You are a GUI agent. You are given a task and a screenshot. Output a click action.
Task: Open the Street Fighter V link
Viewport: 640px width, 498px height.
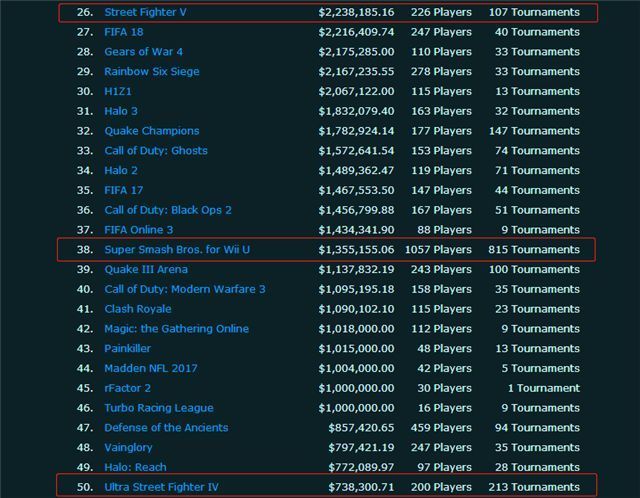(x=145, y=12)
